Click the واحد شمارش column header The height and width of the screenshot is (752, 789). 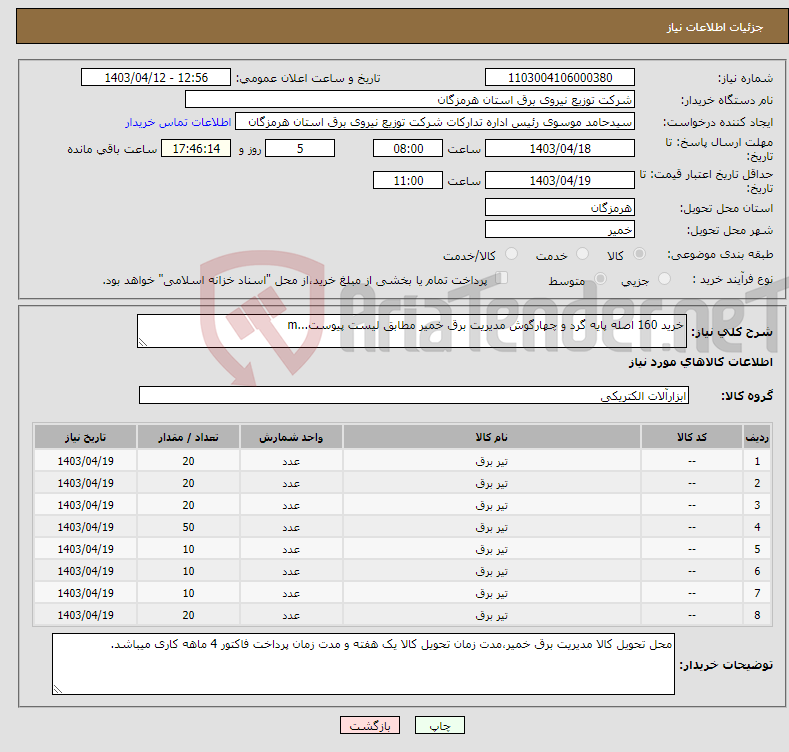tap(291, 437)
